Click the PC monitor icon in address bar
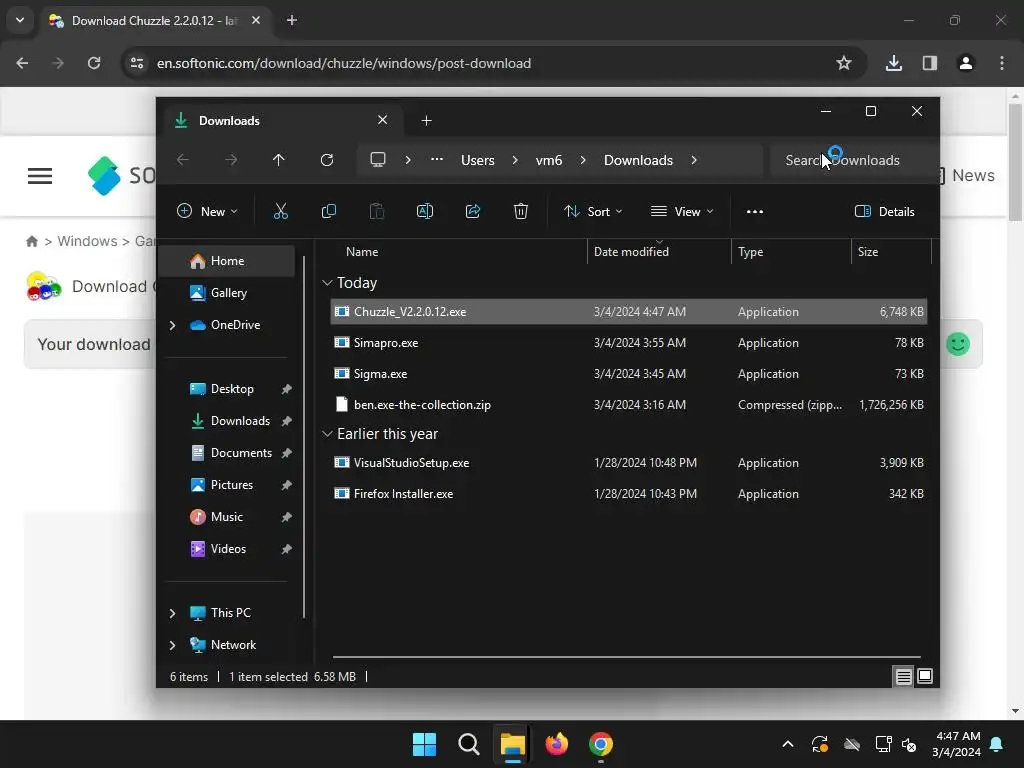The height and width of the screenshot is (768, 1024). pos(378,160)
